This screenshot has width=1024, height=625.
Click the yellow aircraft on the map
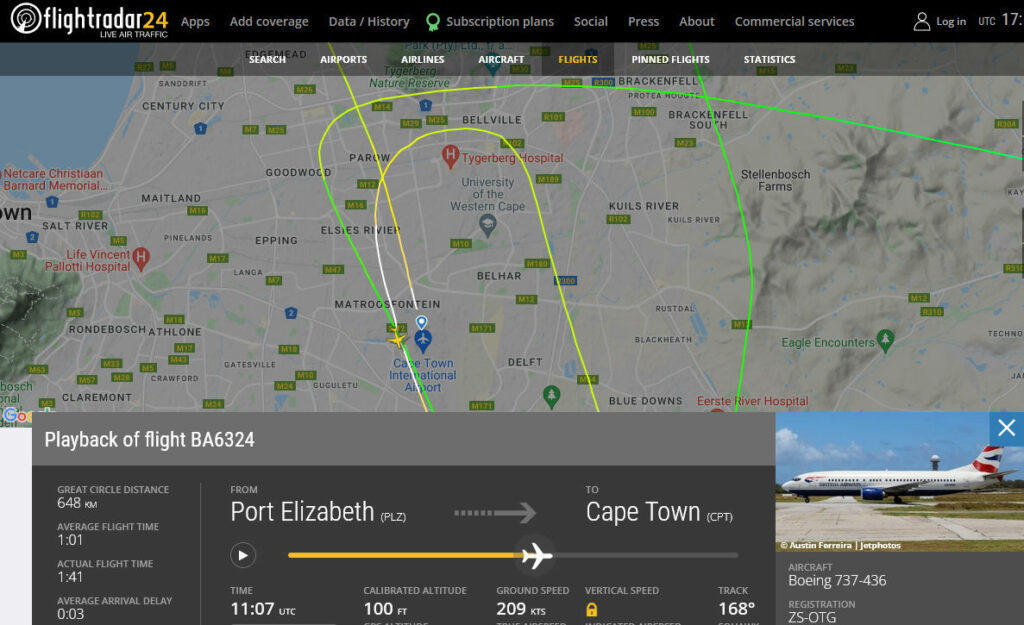(398, 338)
